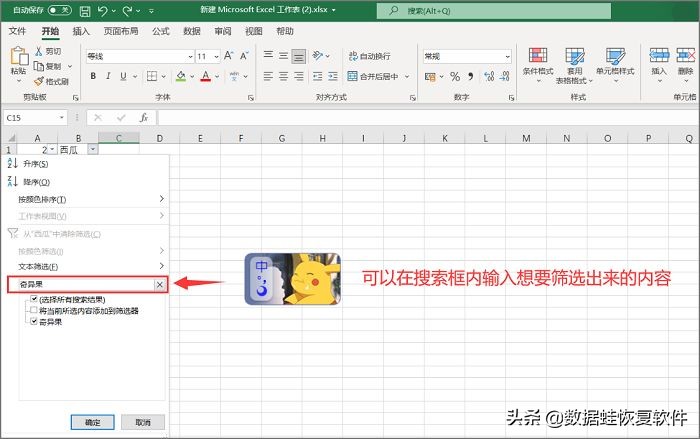Image resolution: width=700 pixels, height=439 pixels.
Task: Decrease font size with small A icon
Action: point(244,56)
